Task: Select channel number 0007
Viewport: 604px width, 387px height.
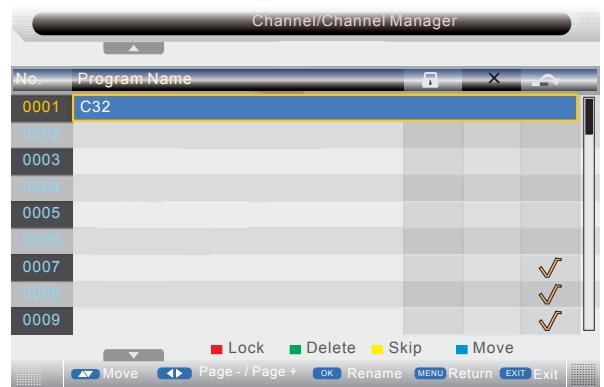Action: point(42,267)
